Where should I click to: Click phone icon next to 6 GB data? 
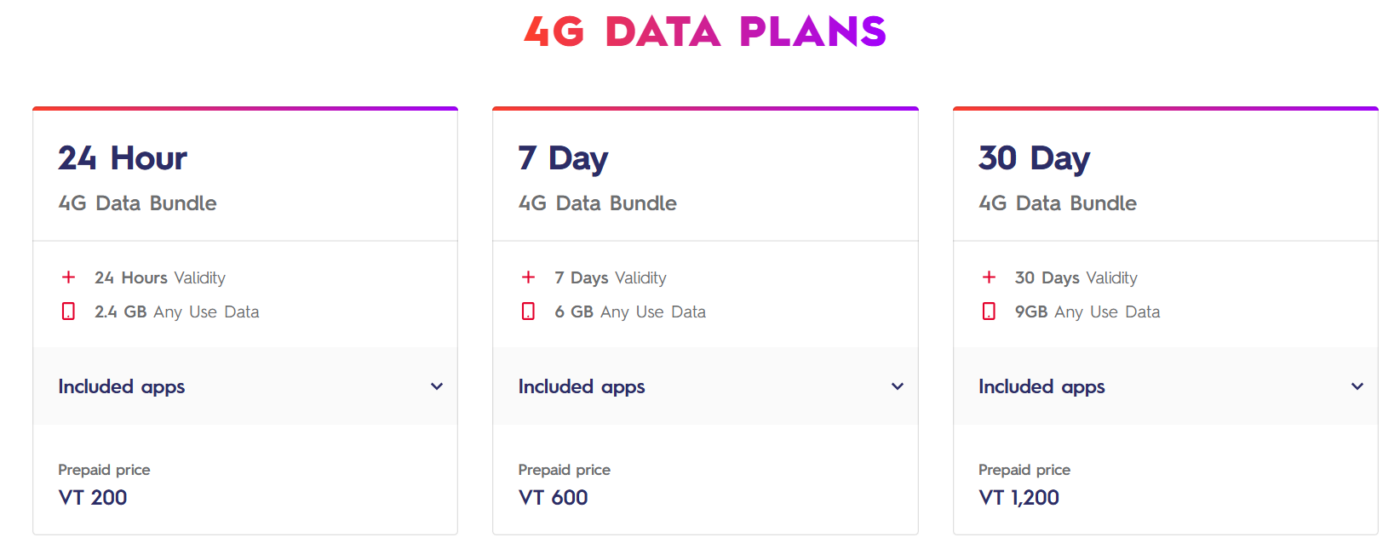click(528, 312)
